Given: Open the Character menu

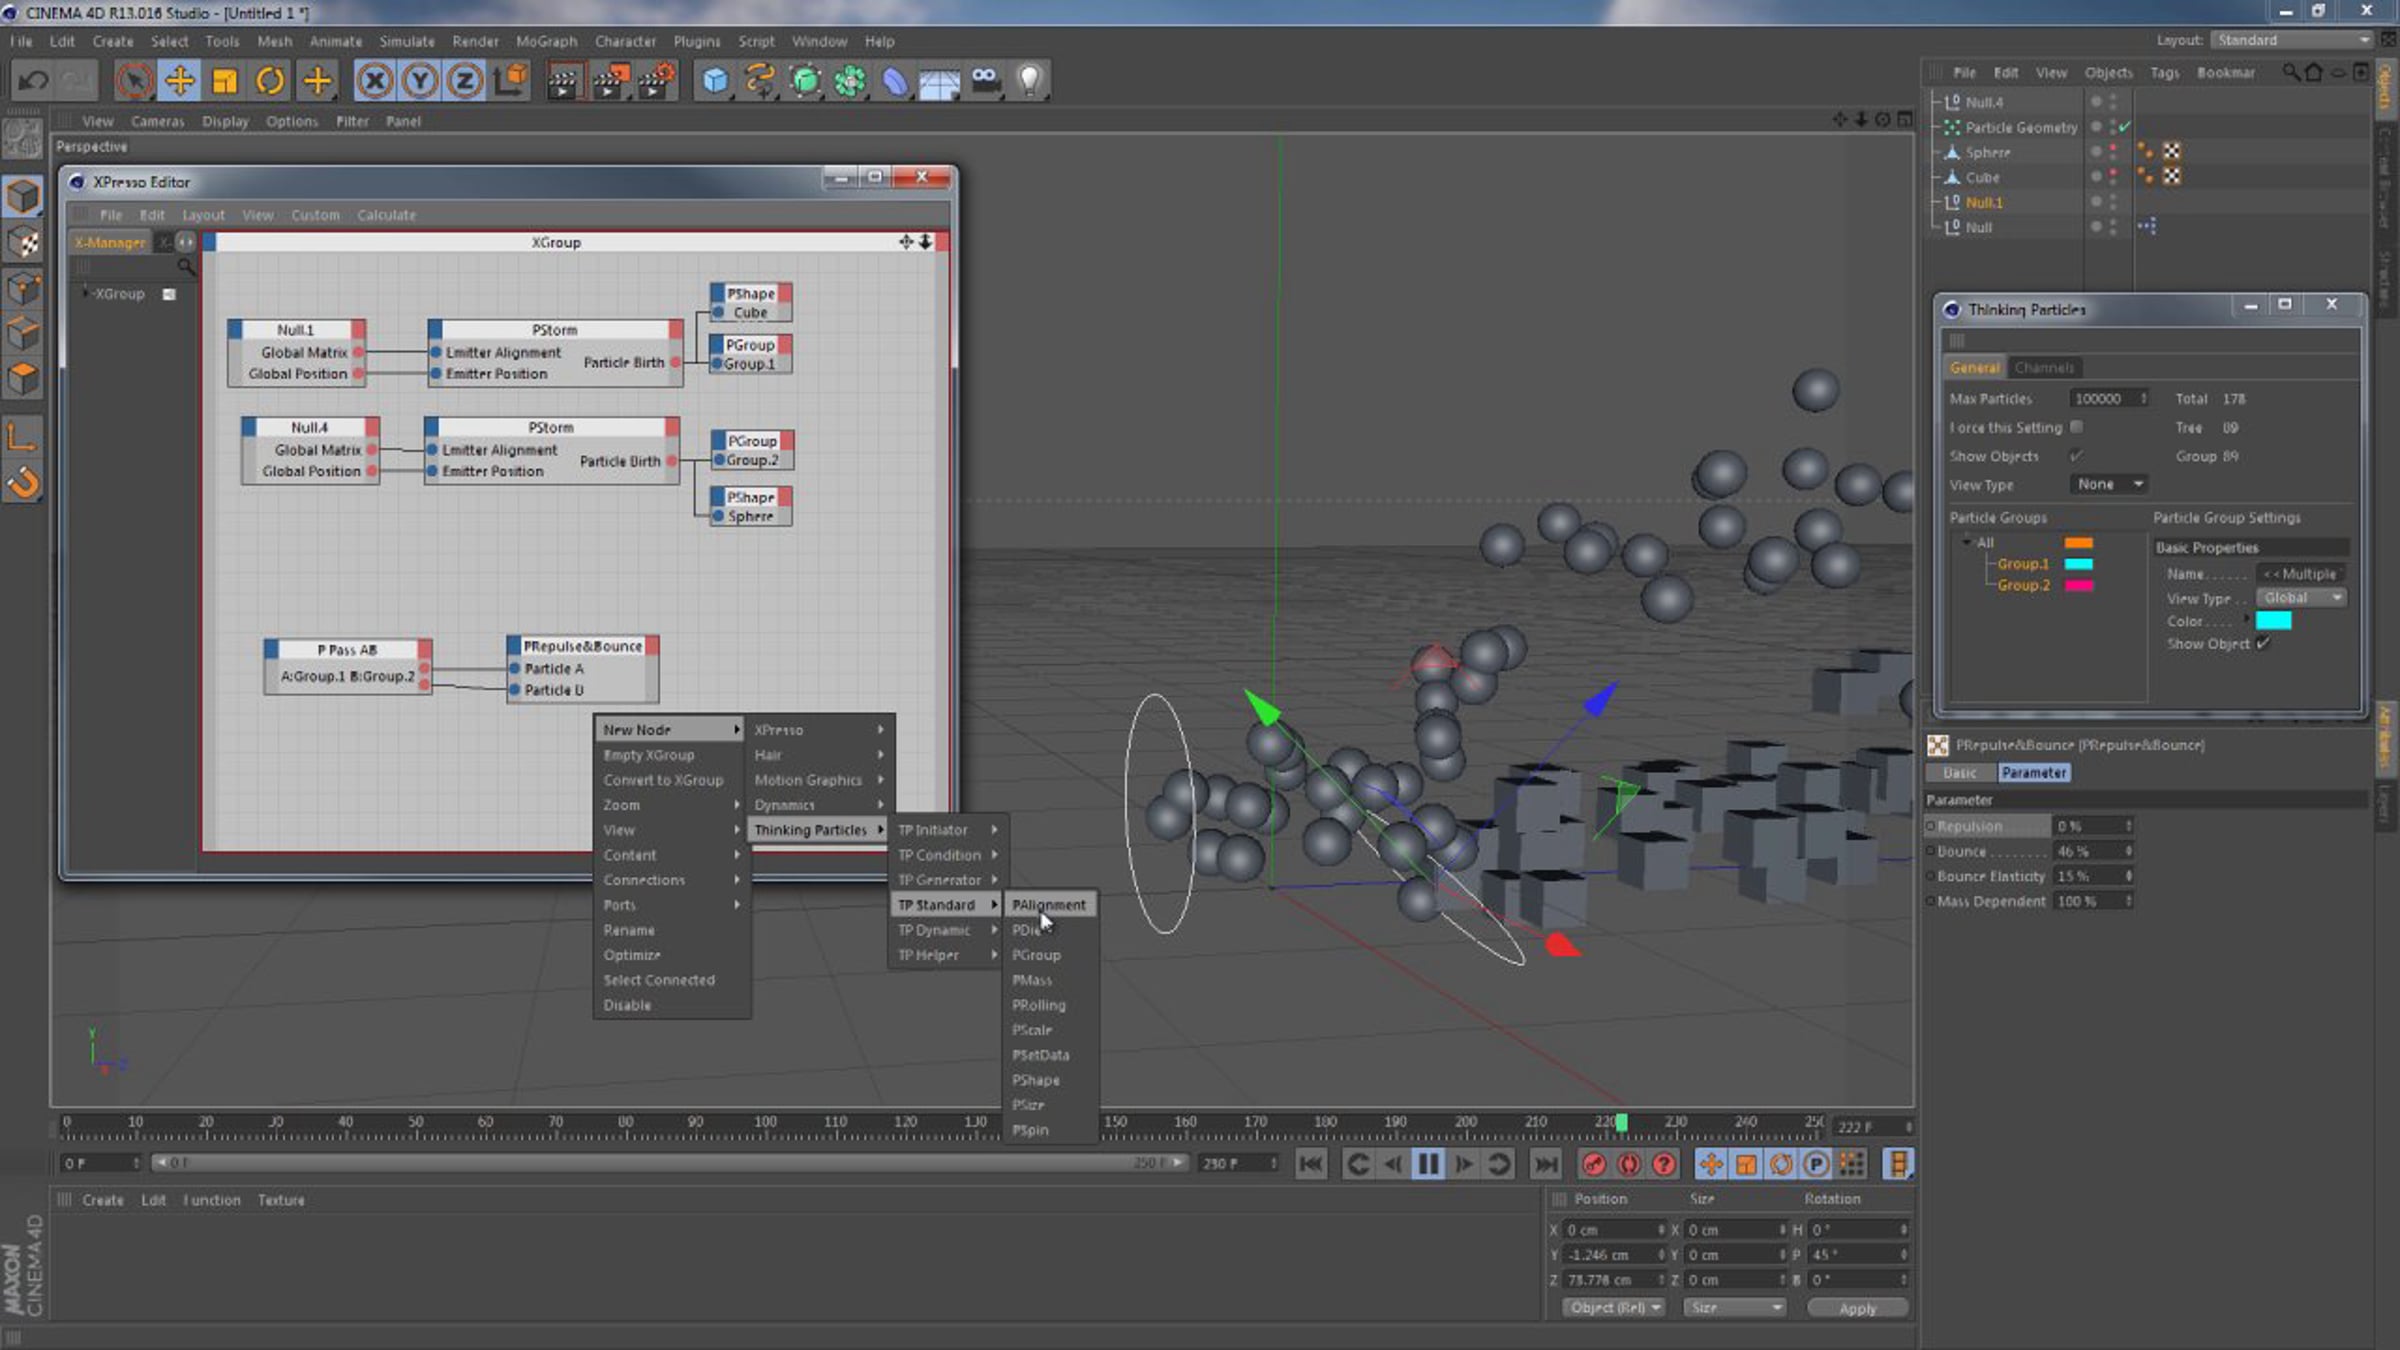Looking at the screenshot, I should 625,41.
